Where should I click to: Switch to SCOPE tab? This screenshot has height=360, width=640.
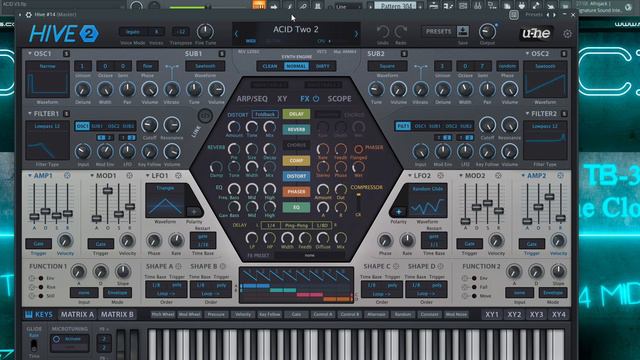(339, 99)
